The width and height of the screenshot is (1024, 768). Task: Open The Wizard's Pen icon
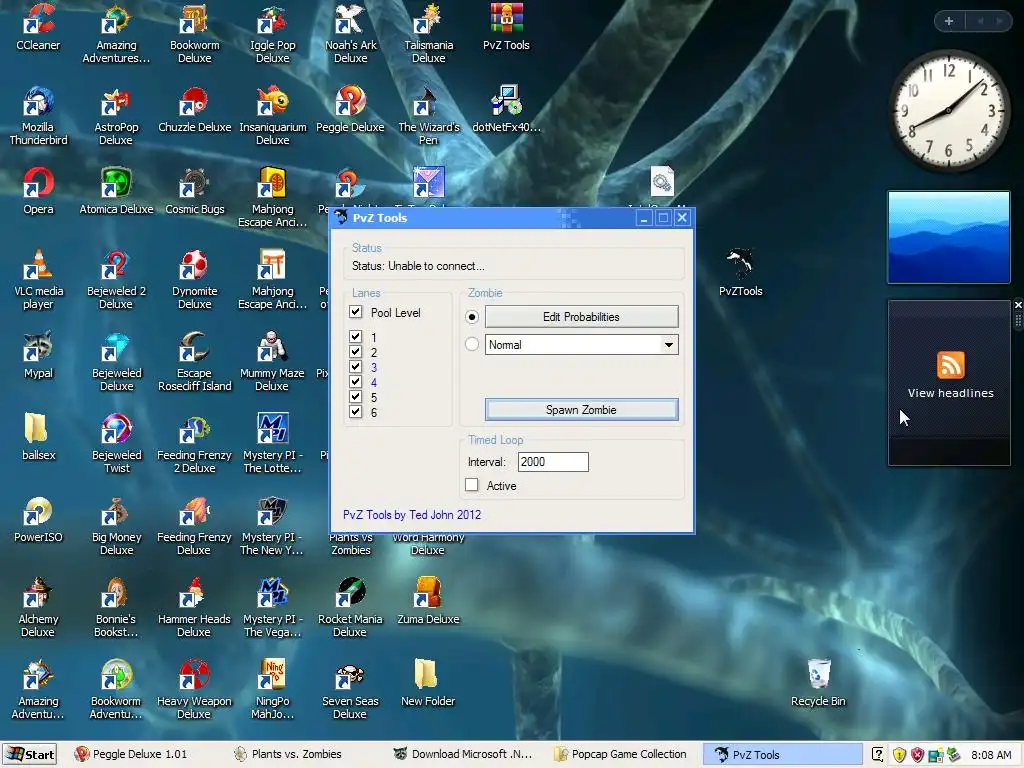[x=428, y=115]
